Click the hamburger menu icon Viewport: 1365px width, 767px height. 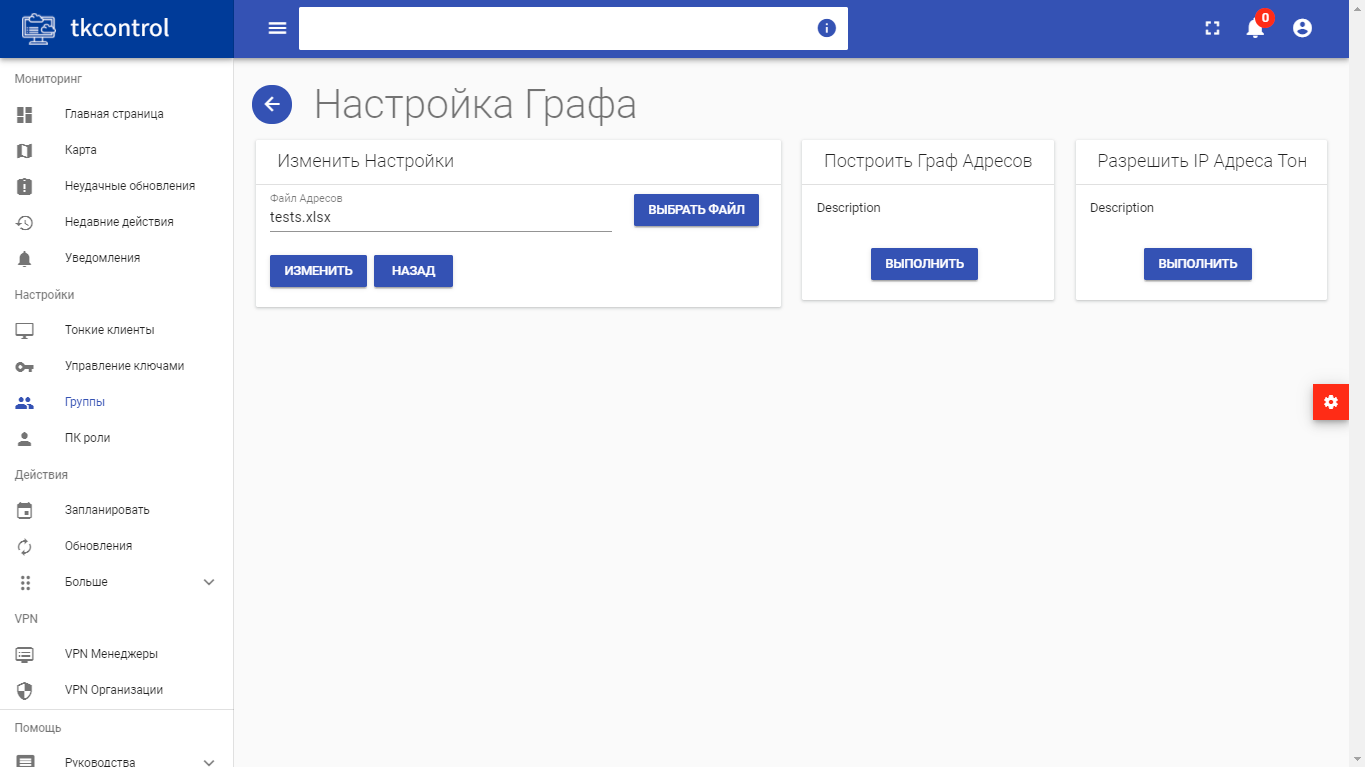point(277,28)
